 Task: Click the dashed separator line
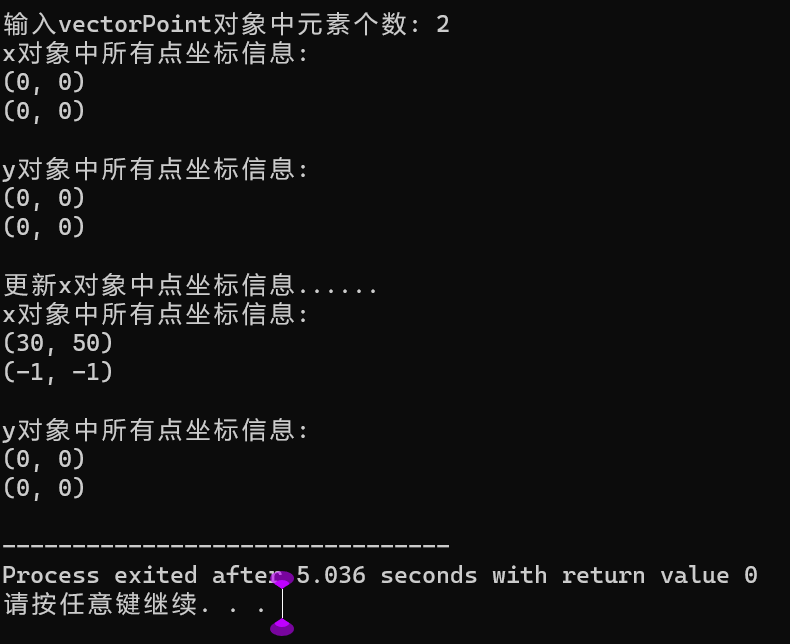click(x=226, y=546)
